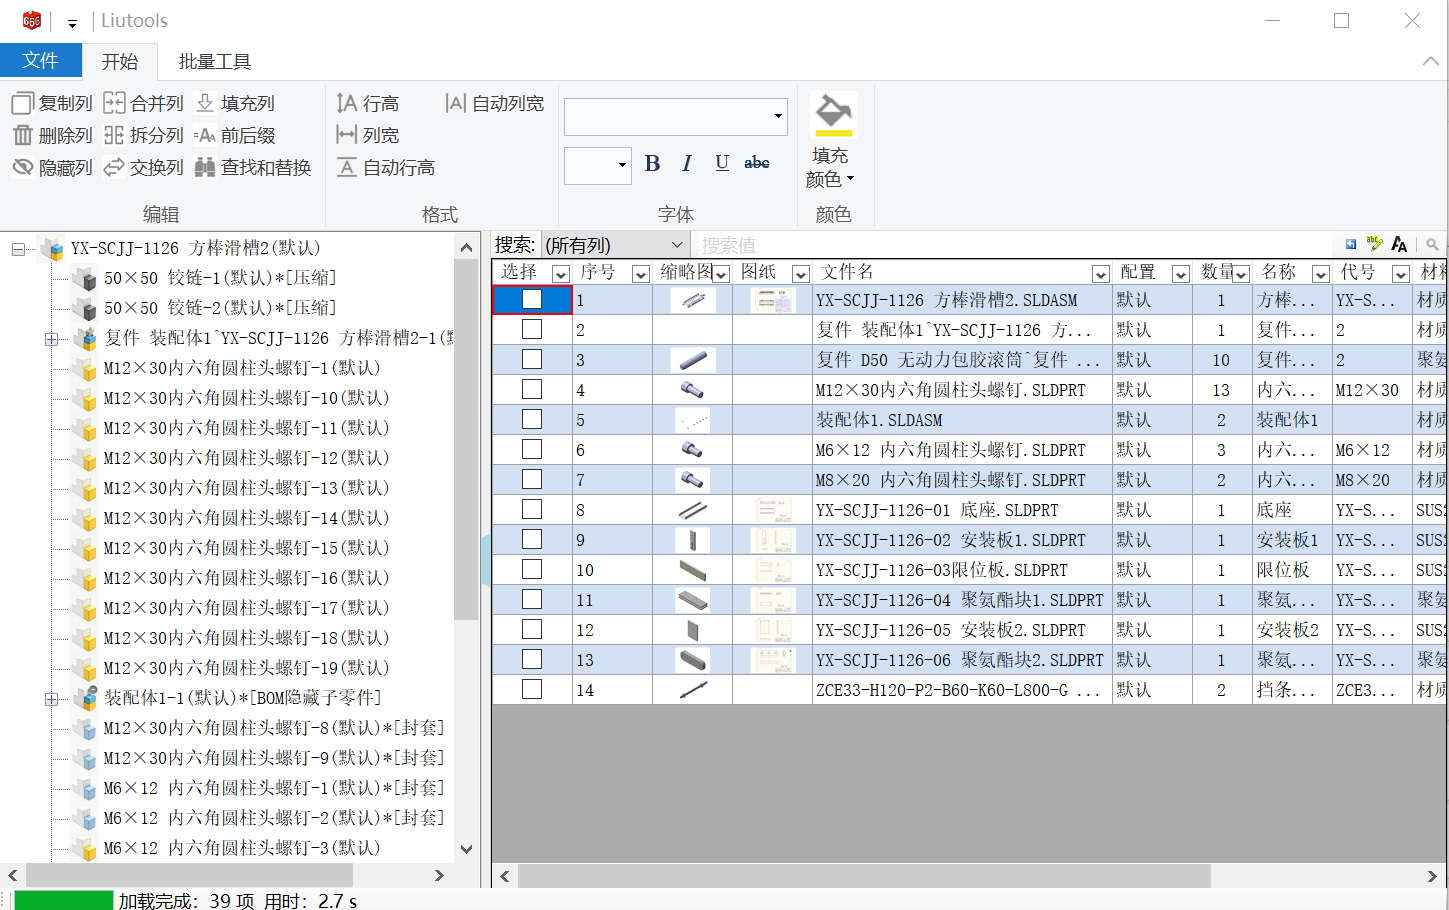Open the 文件名 column filter dropdown
The height and width of the screenshot is (910, 1449).
1100,274
